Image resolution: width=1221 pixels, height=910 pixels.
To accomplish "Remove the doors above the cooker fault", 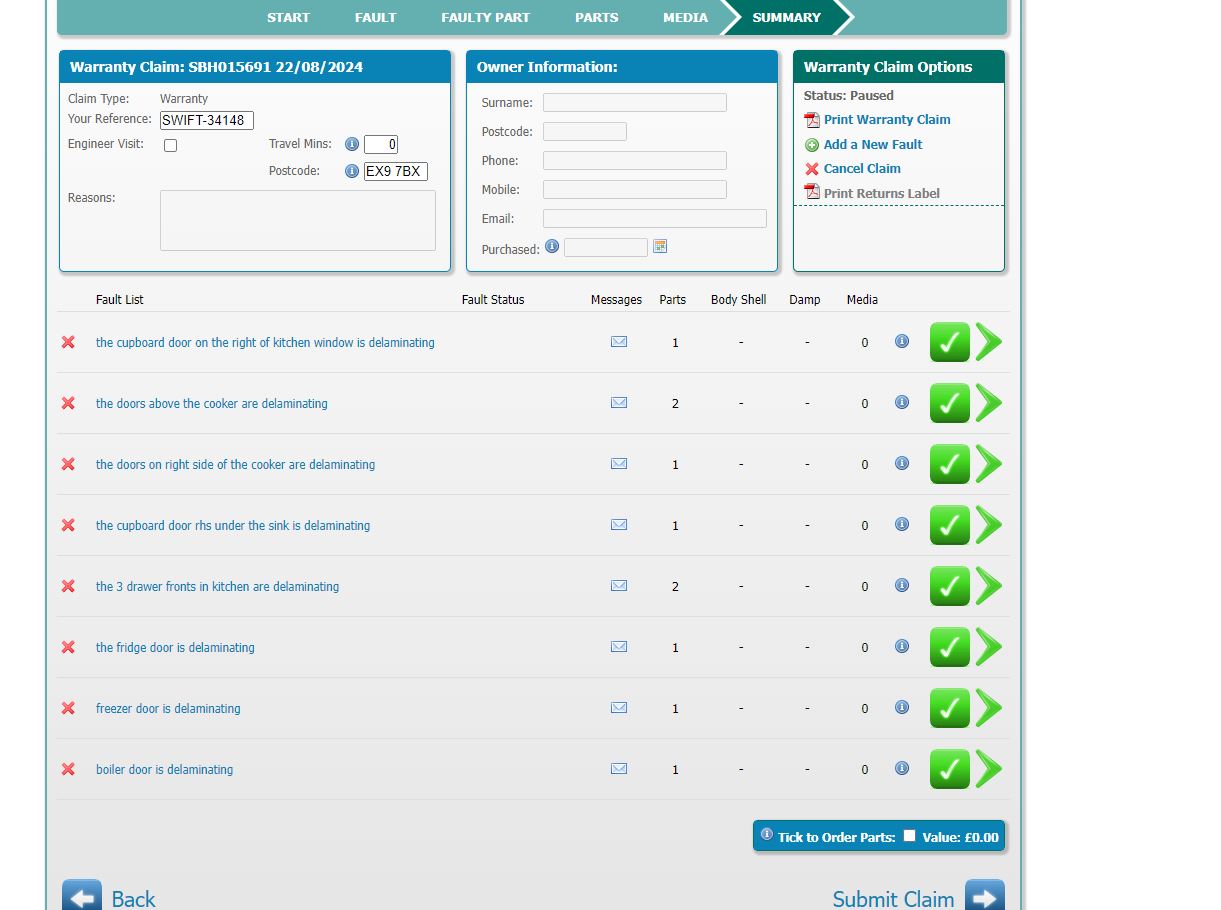I will click(x=68, y=403).
